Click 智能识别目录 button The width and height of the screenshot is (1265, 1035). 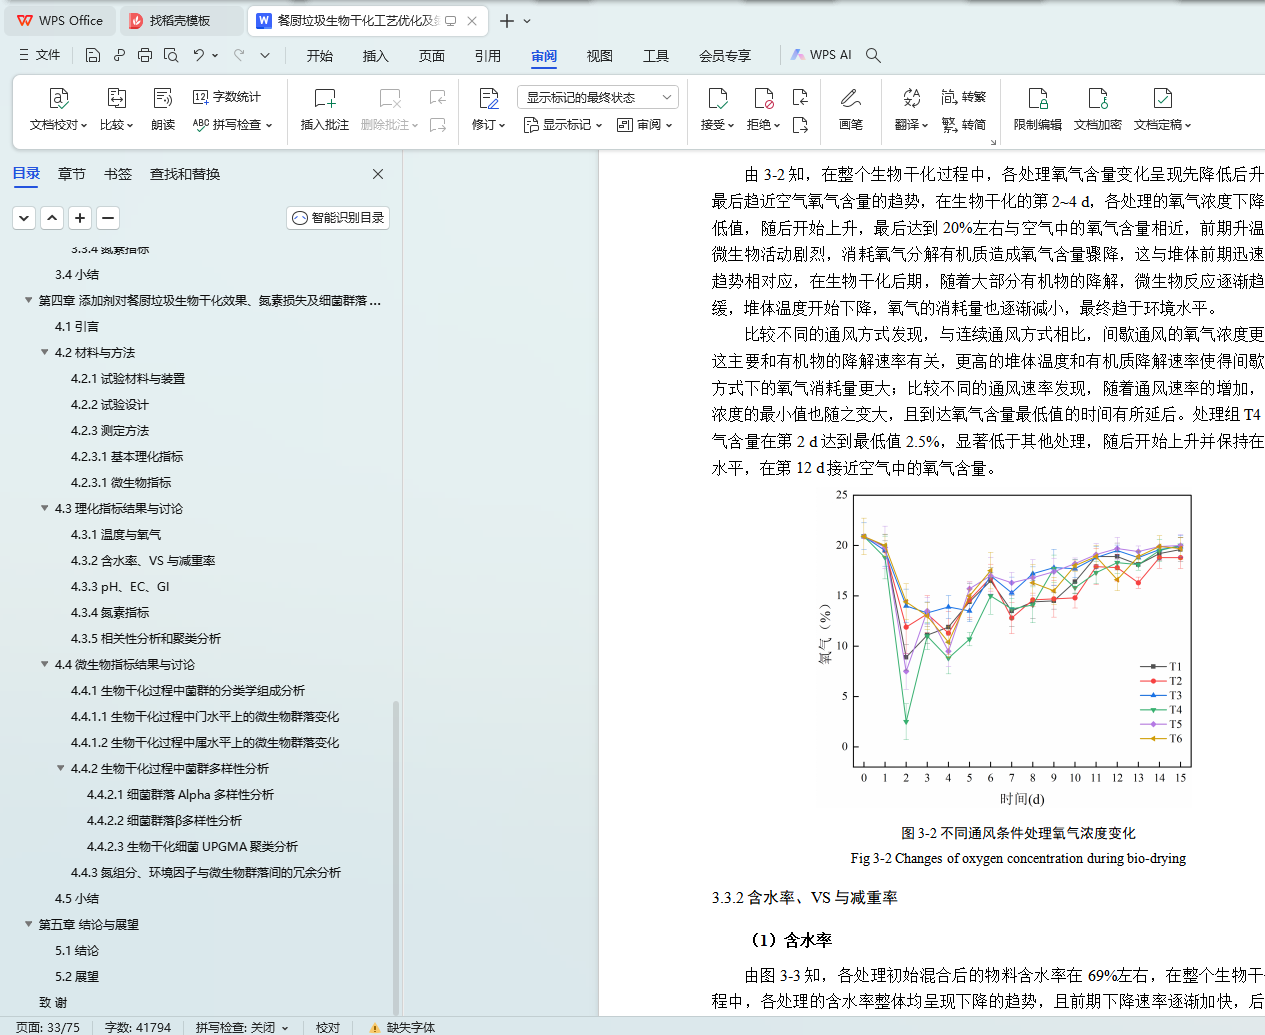click(338, 217)
